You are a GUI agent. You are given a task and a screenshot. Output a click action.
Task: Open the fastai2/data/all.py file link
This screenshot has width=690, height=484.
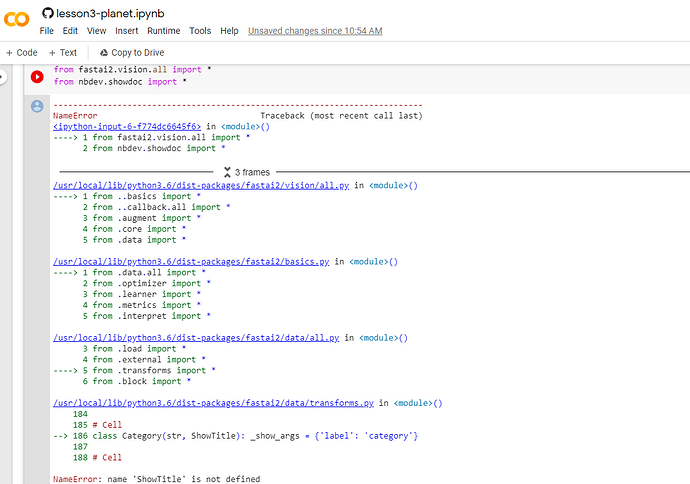pyautogui.click(x=196, y=338)
